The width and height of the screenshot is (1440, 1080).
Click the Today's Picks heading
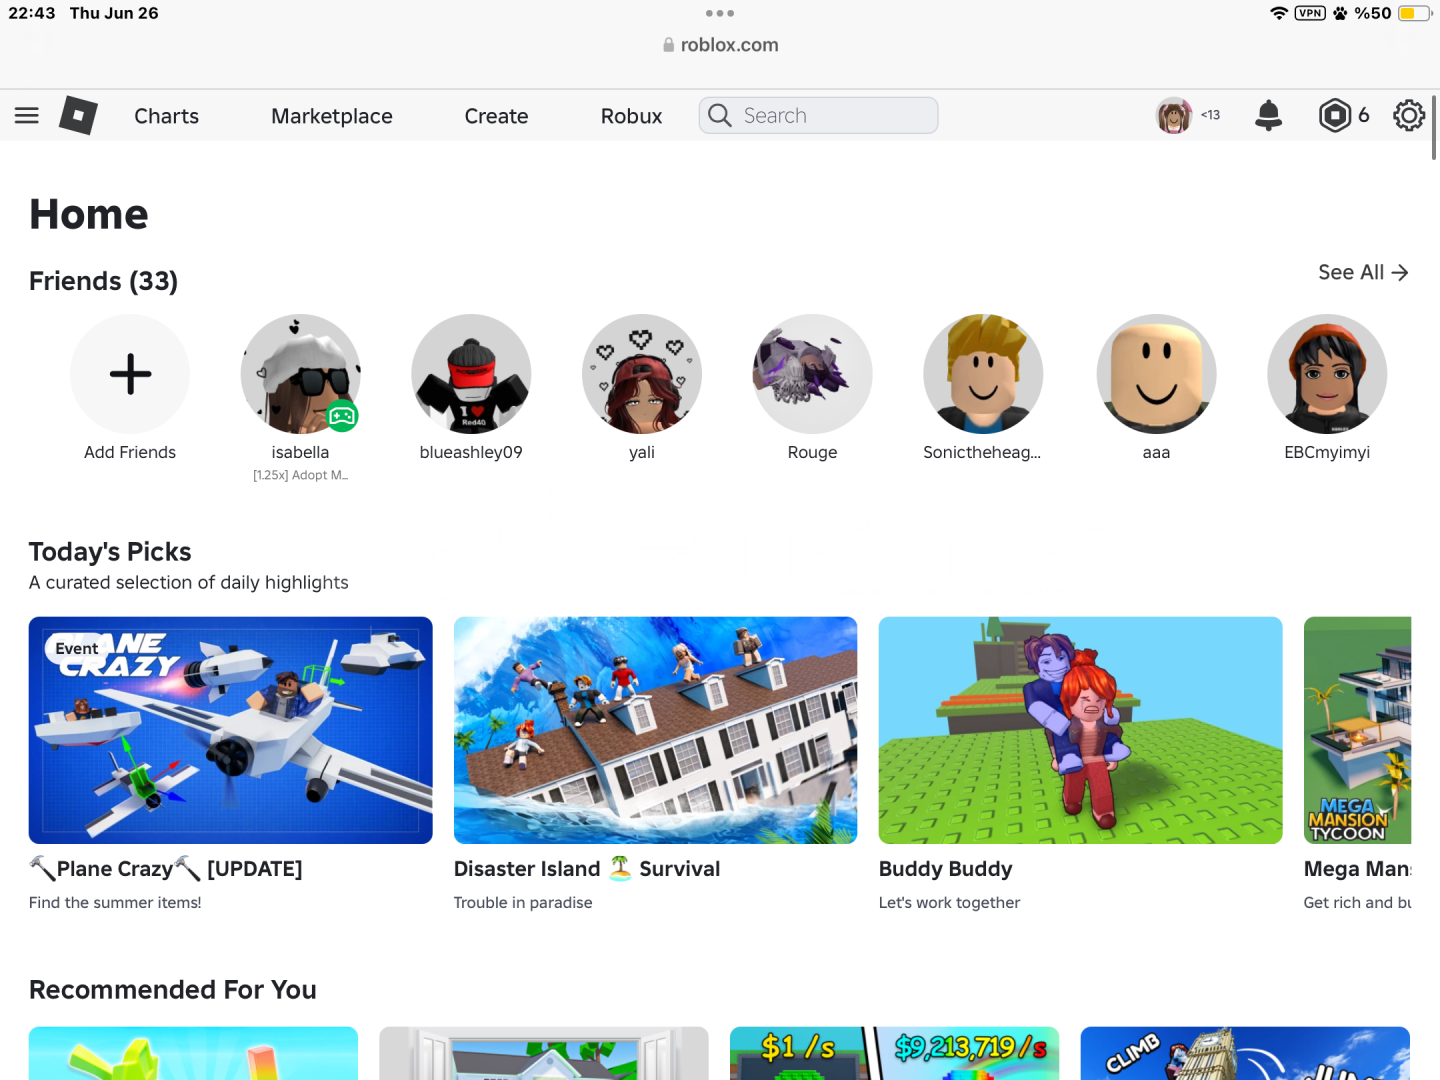(x=110, y=552)
